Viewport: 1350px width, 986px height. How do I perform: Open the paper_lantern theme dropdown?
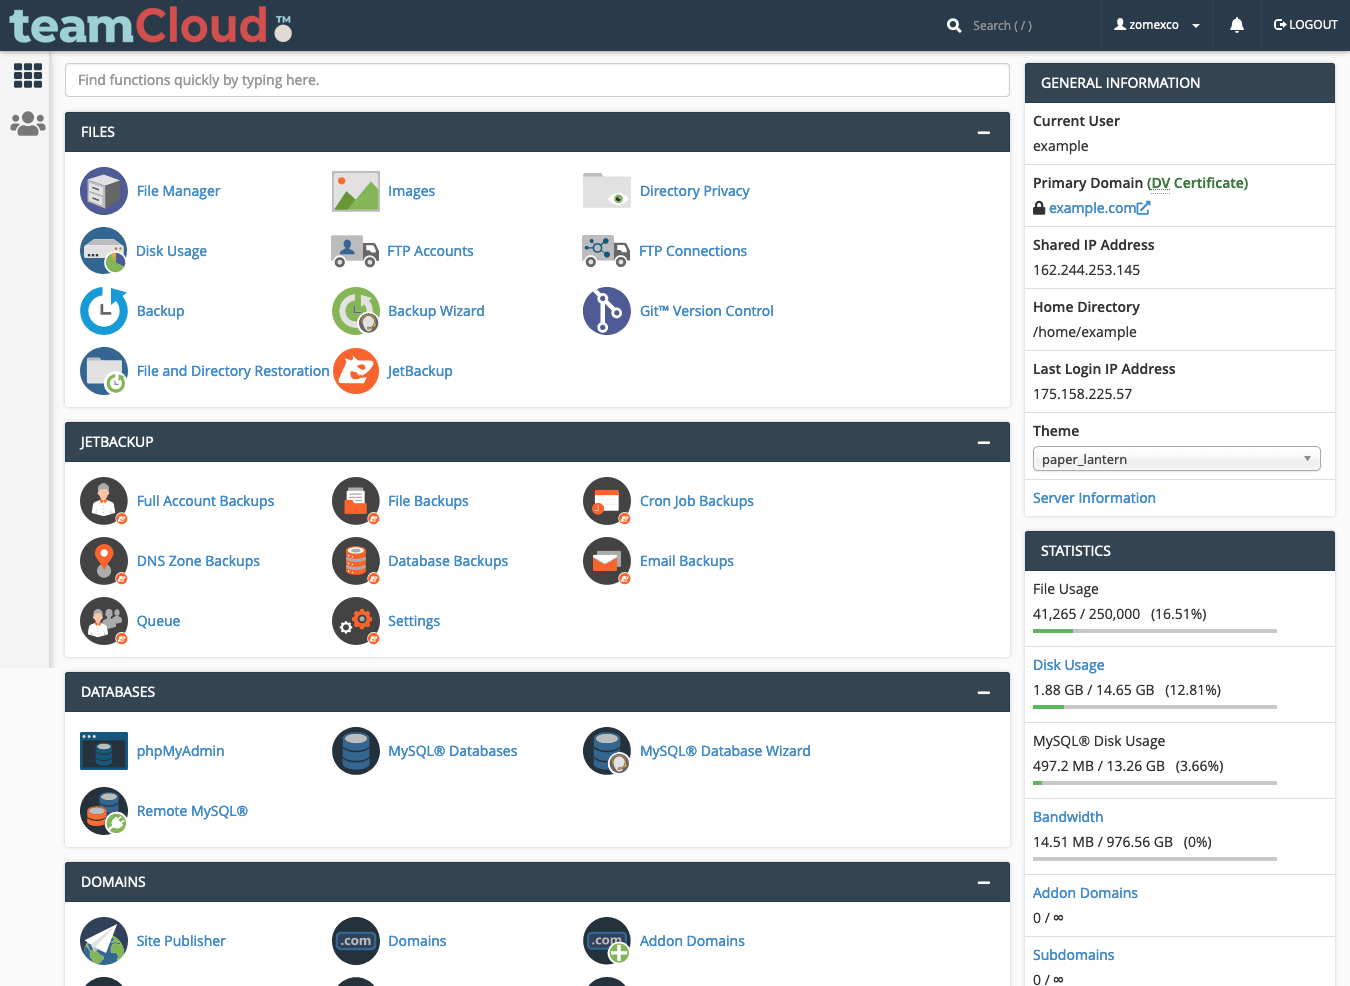click(x=1177, y=459)
